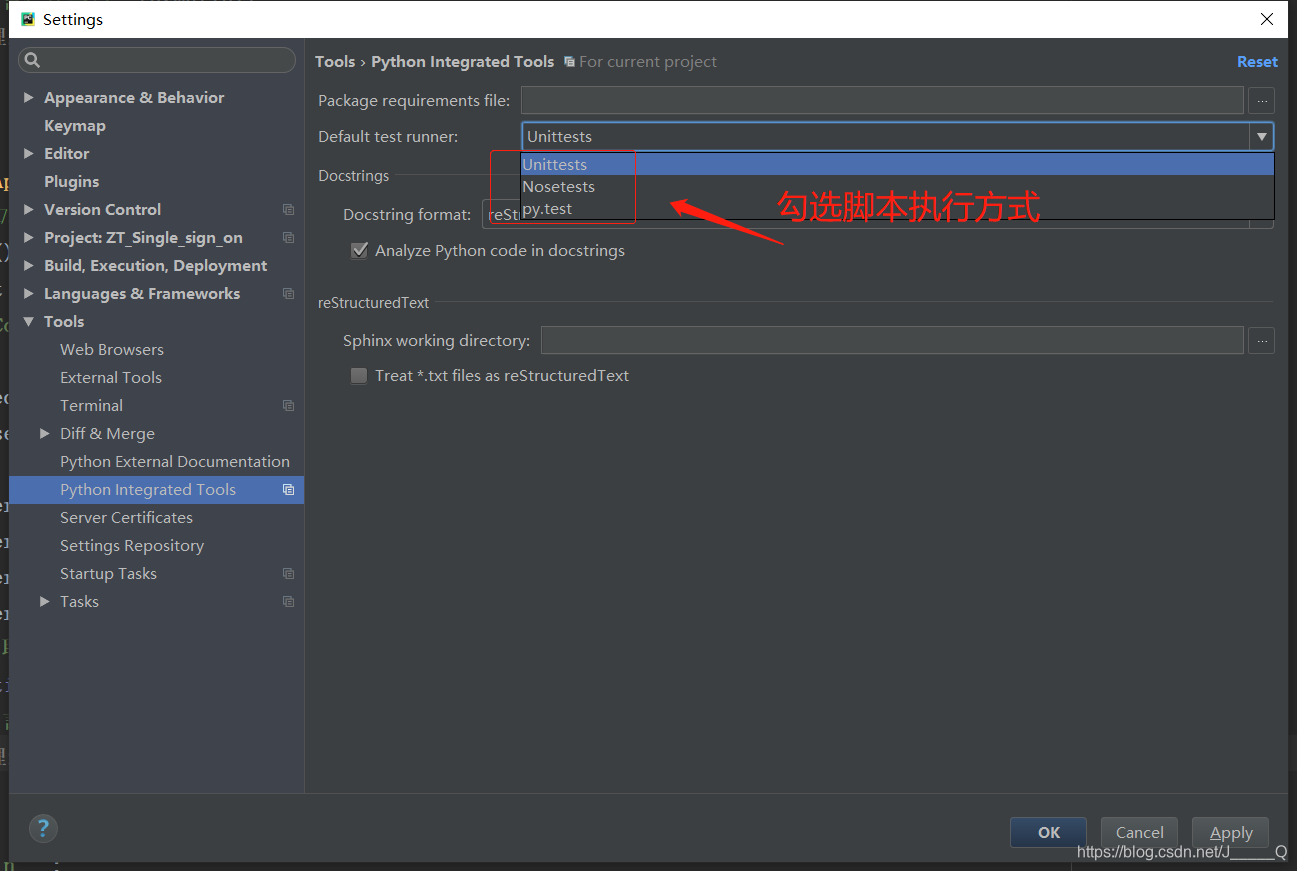The image size is (1297, 871).
Task: Click the Reset link
Action: [1257, 62]
